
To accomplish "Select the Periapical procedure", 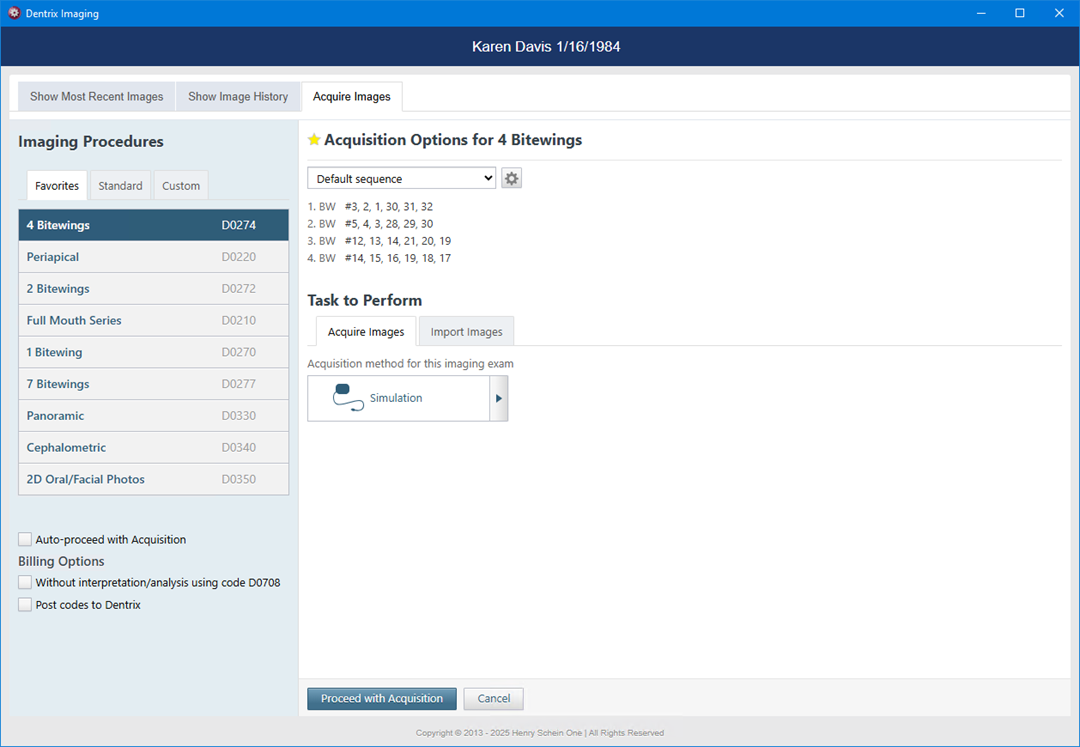I will click(x=154, y=257).
